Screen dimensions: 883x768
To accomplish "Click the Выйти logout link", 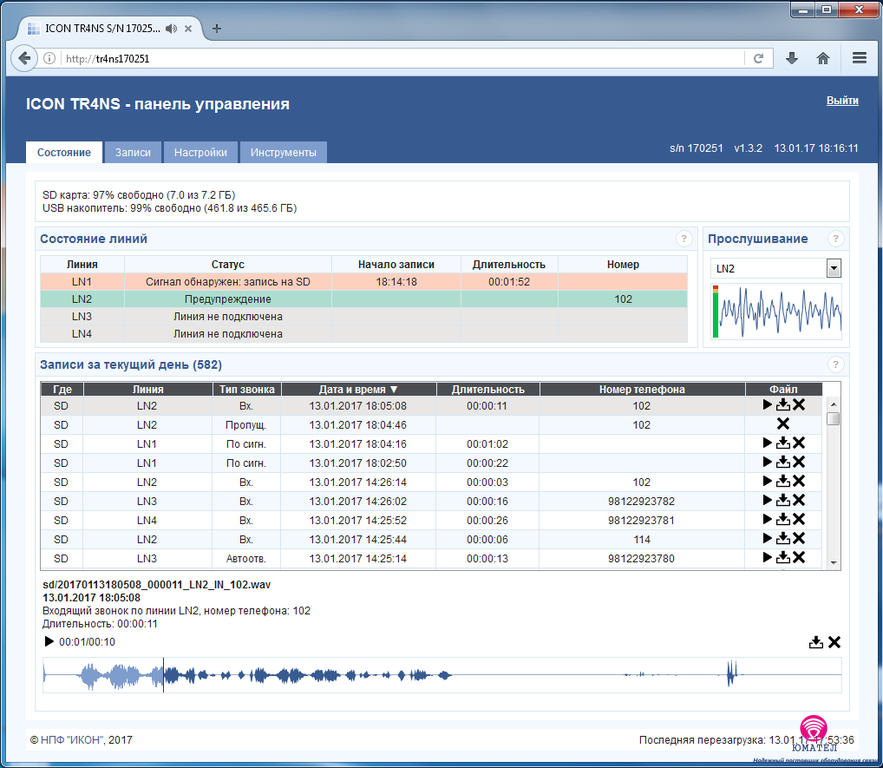I will tap(842, 101).
